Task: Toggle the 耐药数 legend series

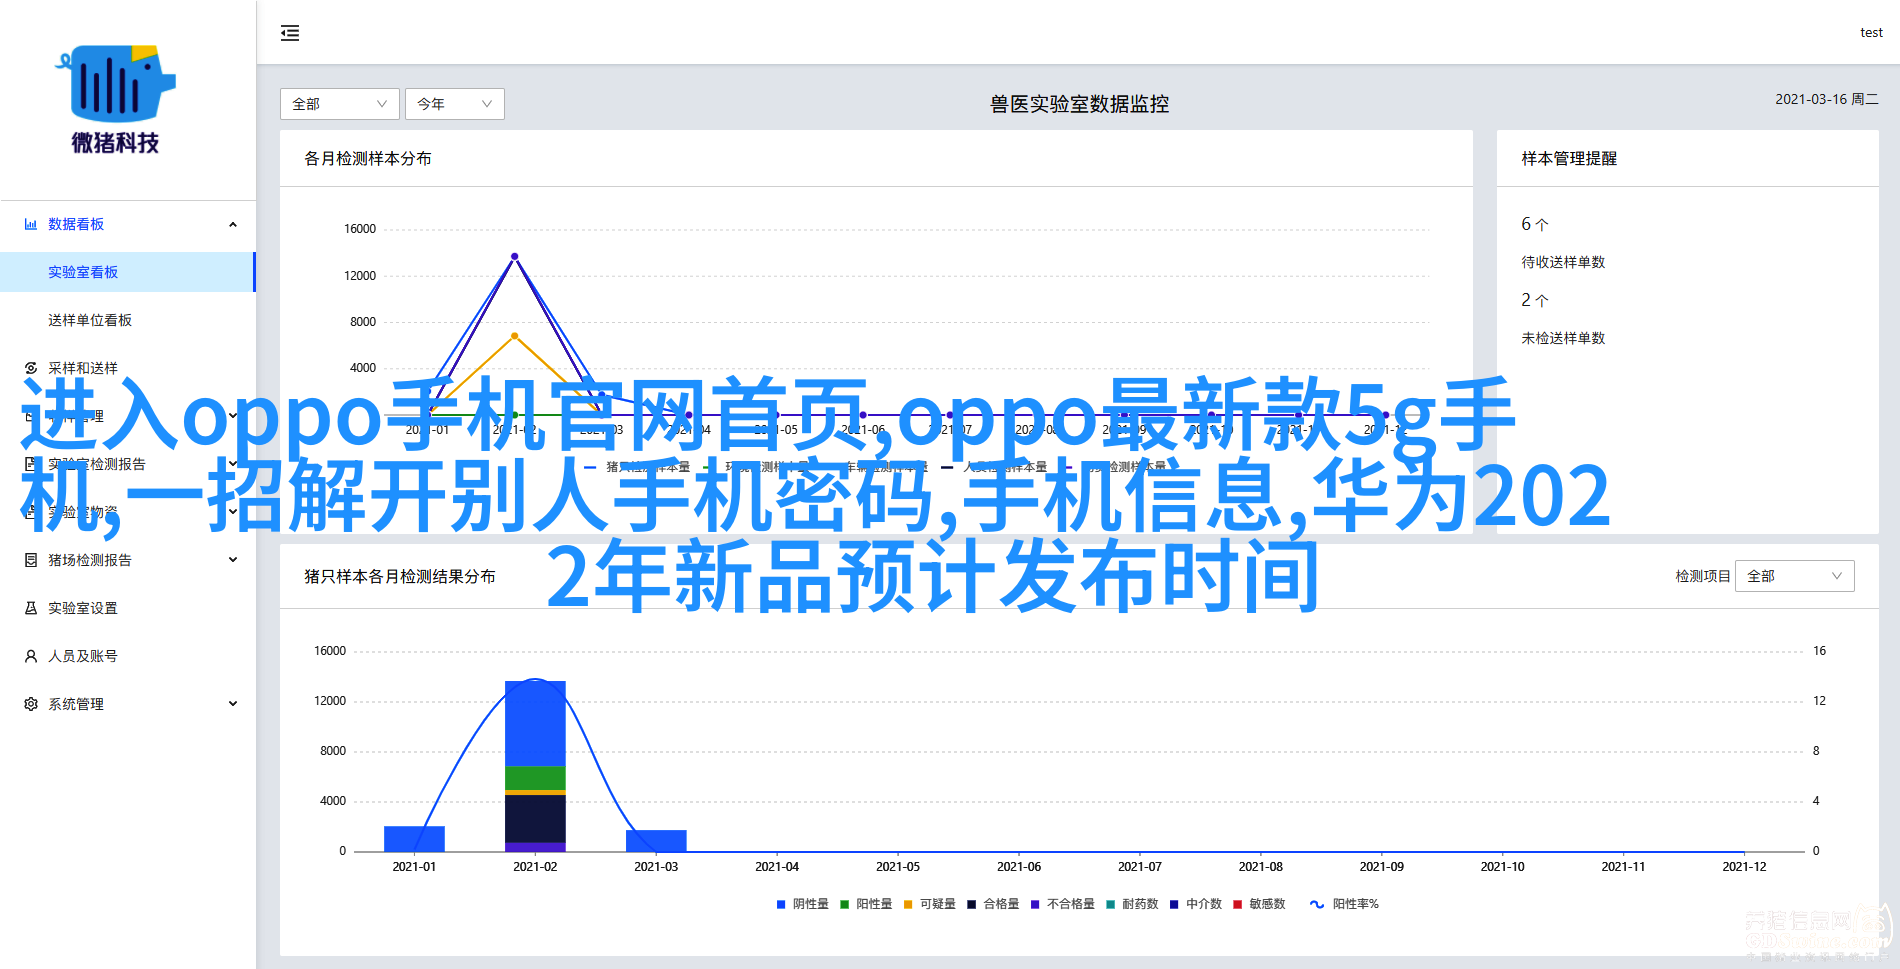Action: [x=1132, y=904]
